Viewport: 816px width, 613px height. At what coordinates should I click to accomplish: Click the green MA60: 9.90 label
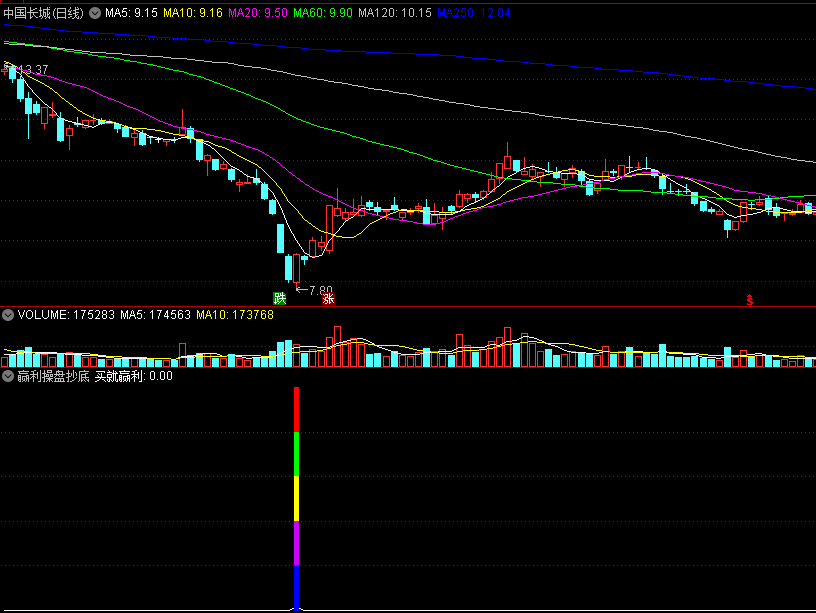tap(323, 13)
